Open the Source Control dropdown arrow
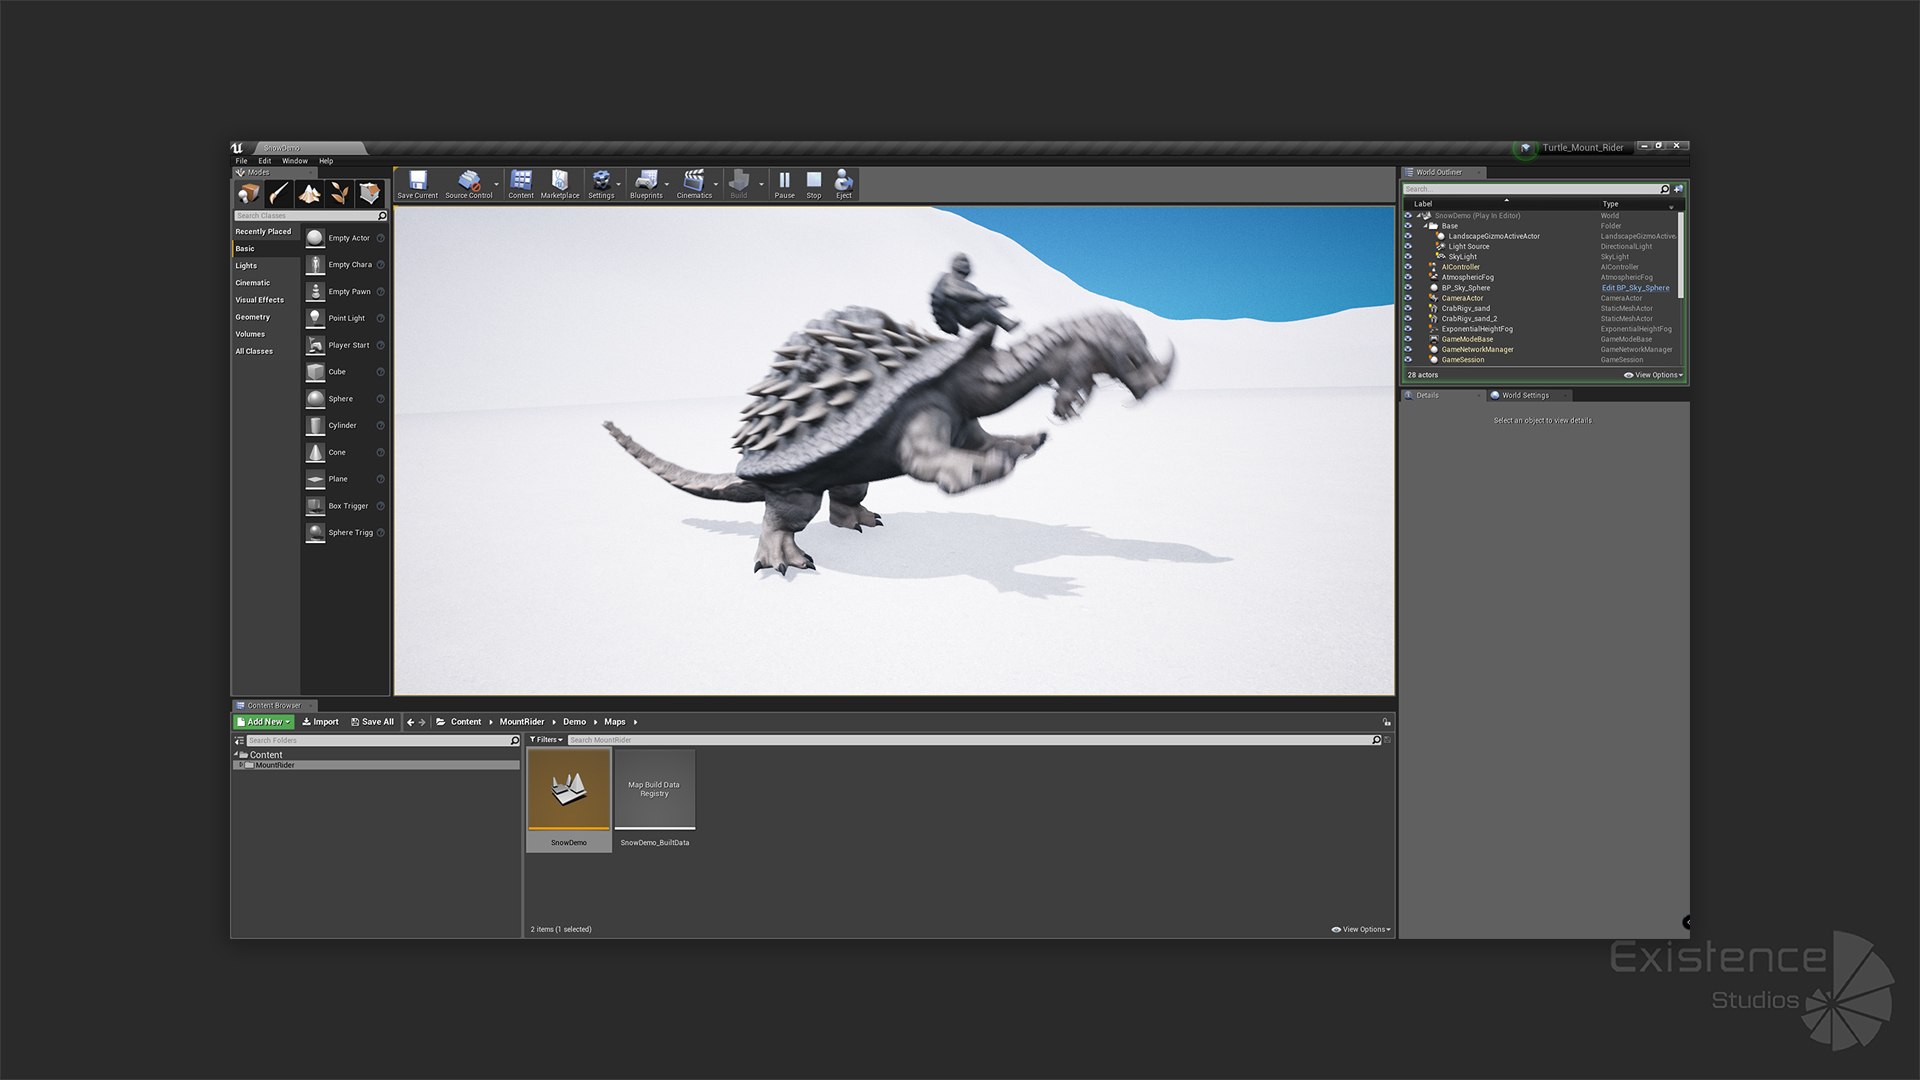The width and height of the screenshot is (1920, 1080). click(x=496, y=184)
